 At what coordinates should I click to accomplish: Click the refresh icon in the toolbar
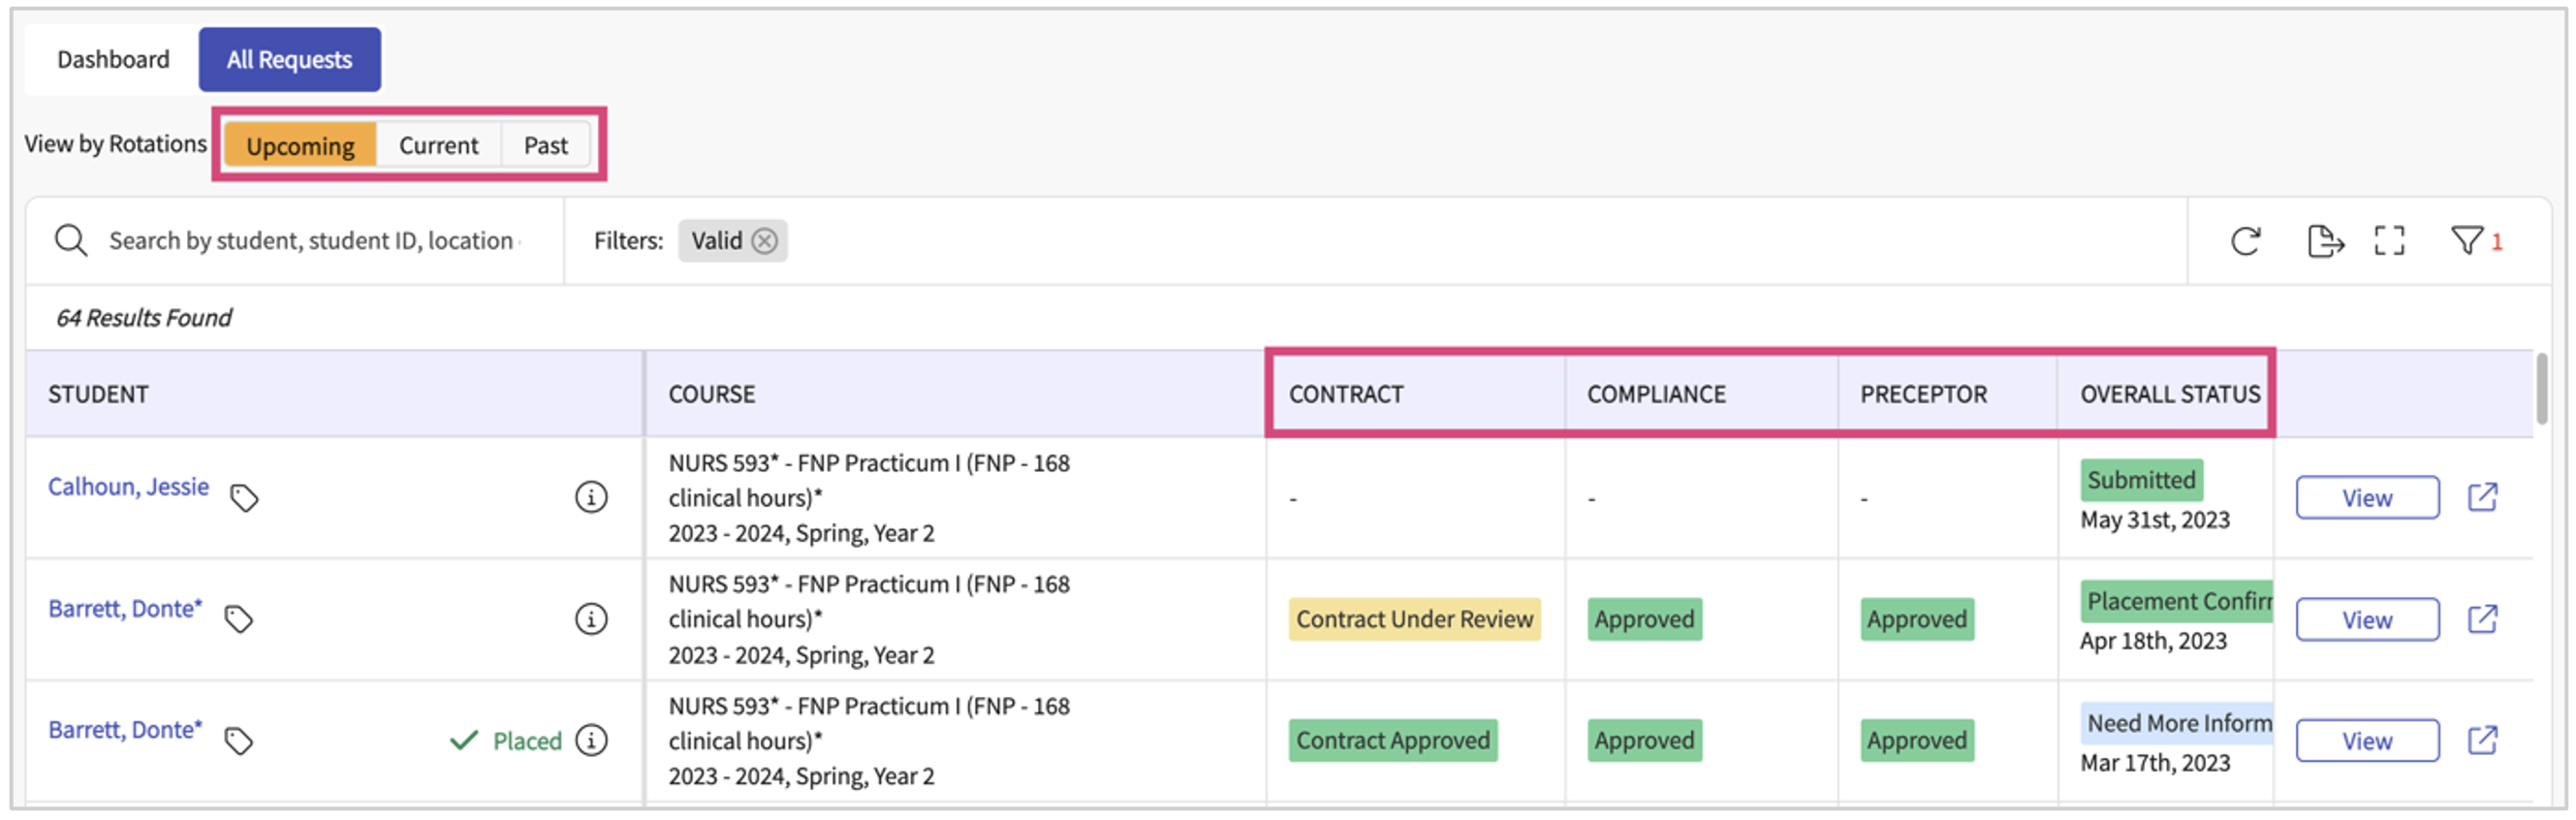click(x=2245, y=241)
